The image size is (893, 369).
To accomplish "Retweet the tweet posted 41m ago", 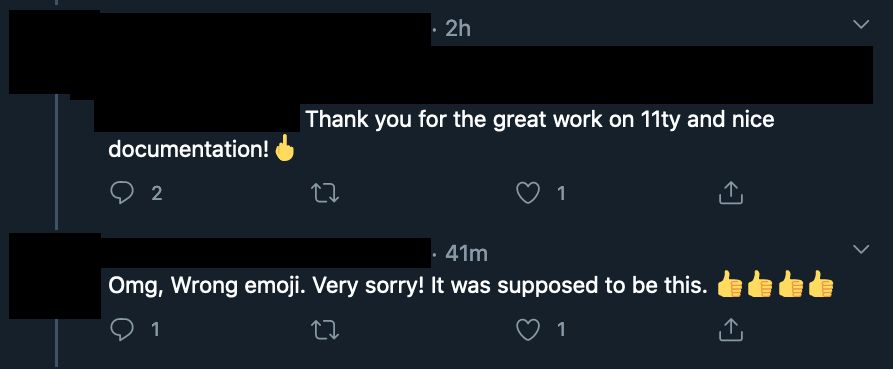I will pos(326,330).
